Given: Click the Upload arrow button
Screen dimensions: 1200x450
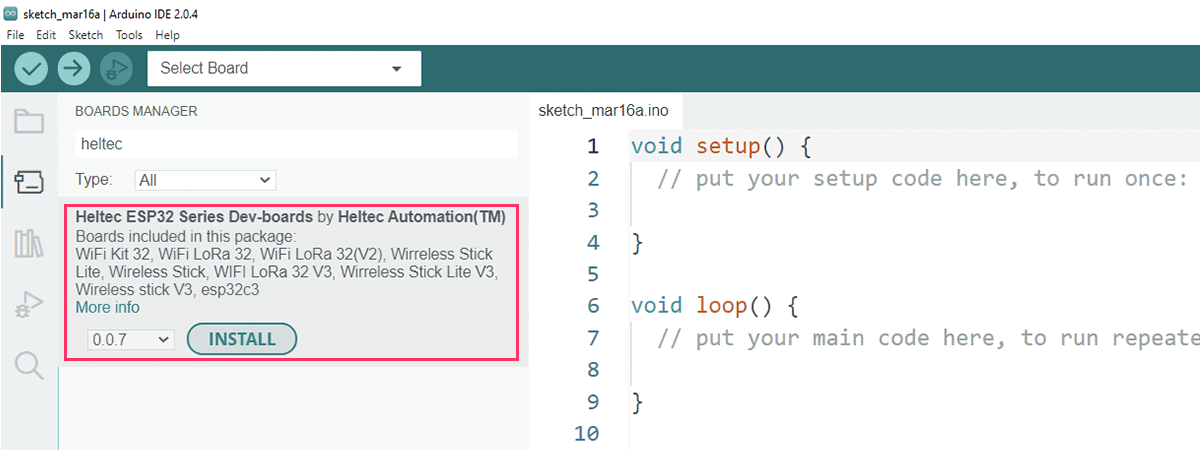Looking at the screenshot, I should pyautogui.click(x=74, y=68).
